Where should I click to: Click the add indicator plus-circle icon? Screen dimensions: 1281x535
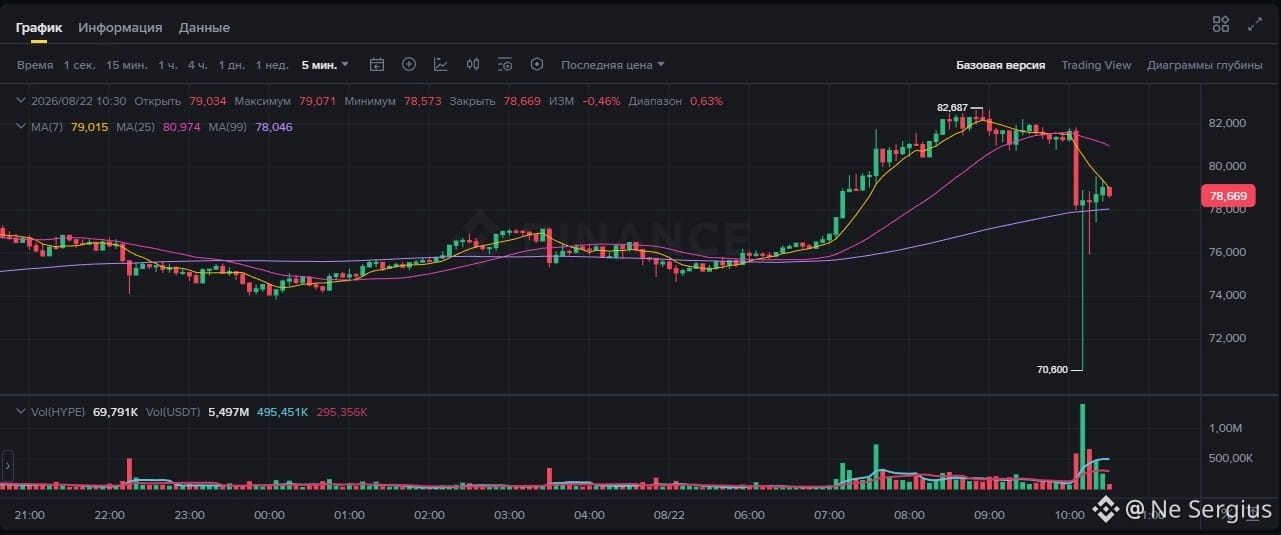click(x=409, y=65)
